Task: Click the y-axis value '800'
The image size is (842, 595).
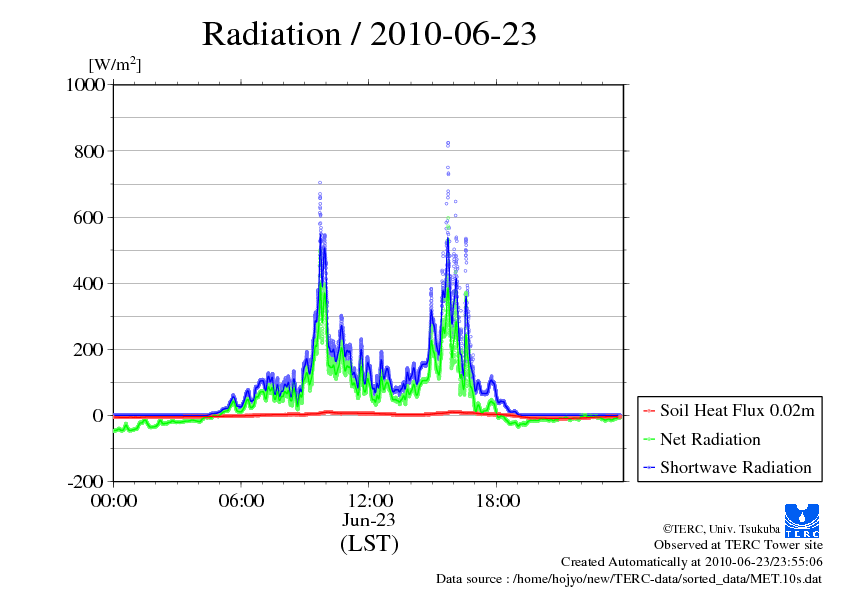Action: [x=89, y=151]
